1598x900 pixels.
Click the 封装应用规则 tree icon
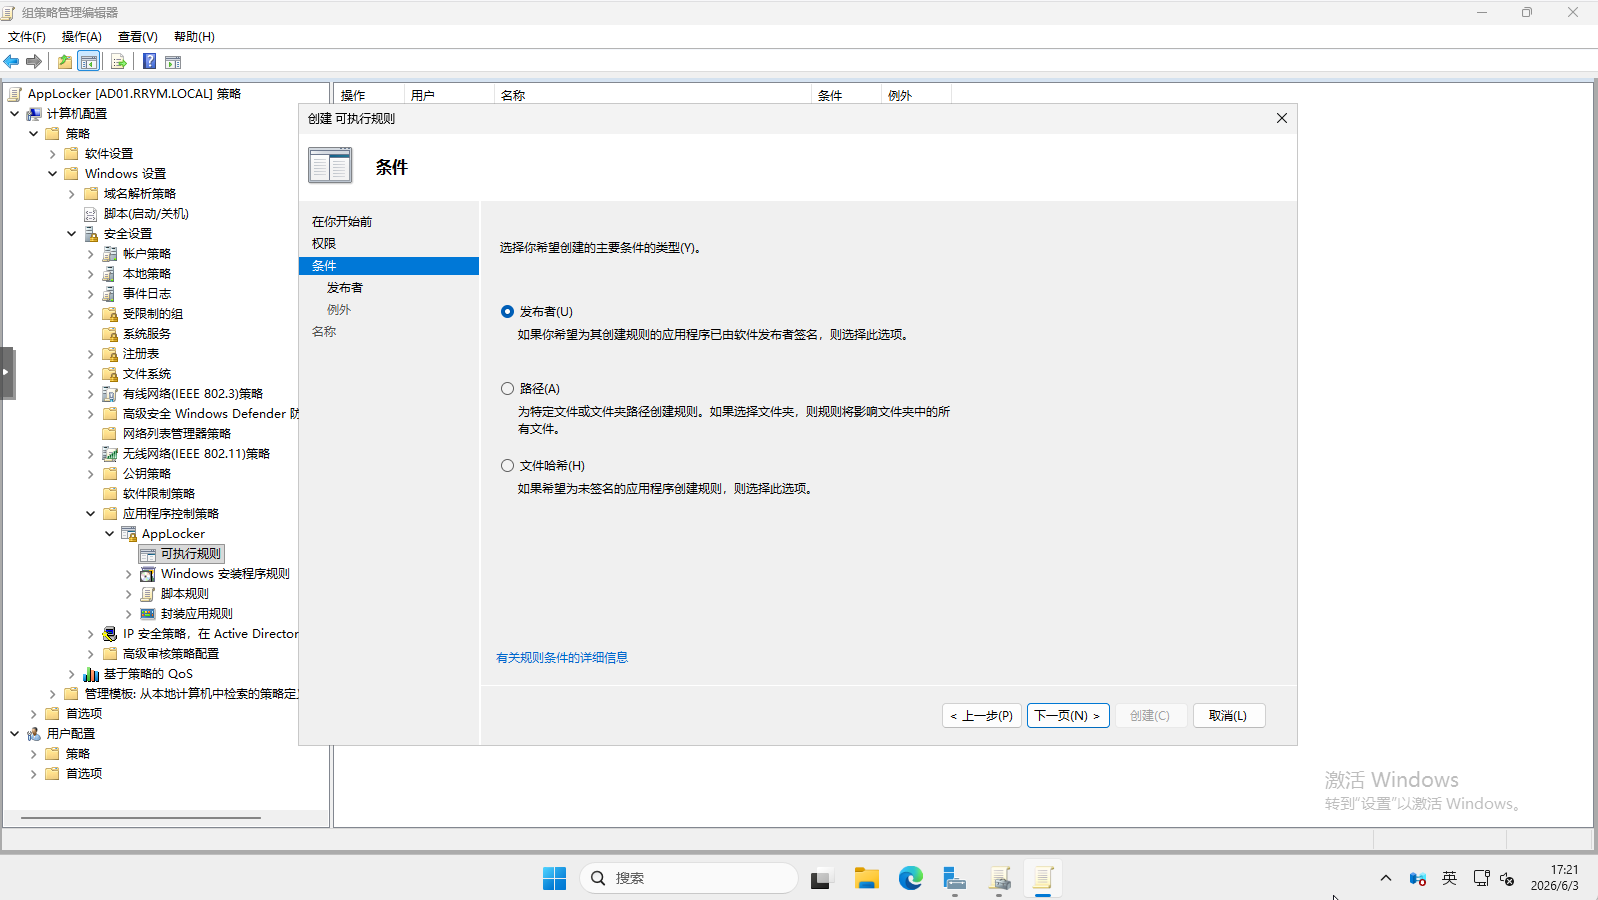(148, 614)
